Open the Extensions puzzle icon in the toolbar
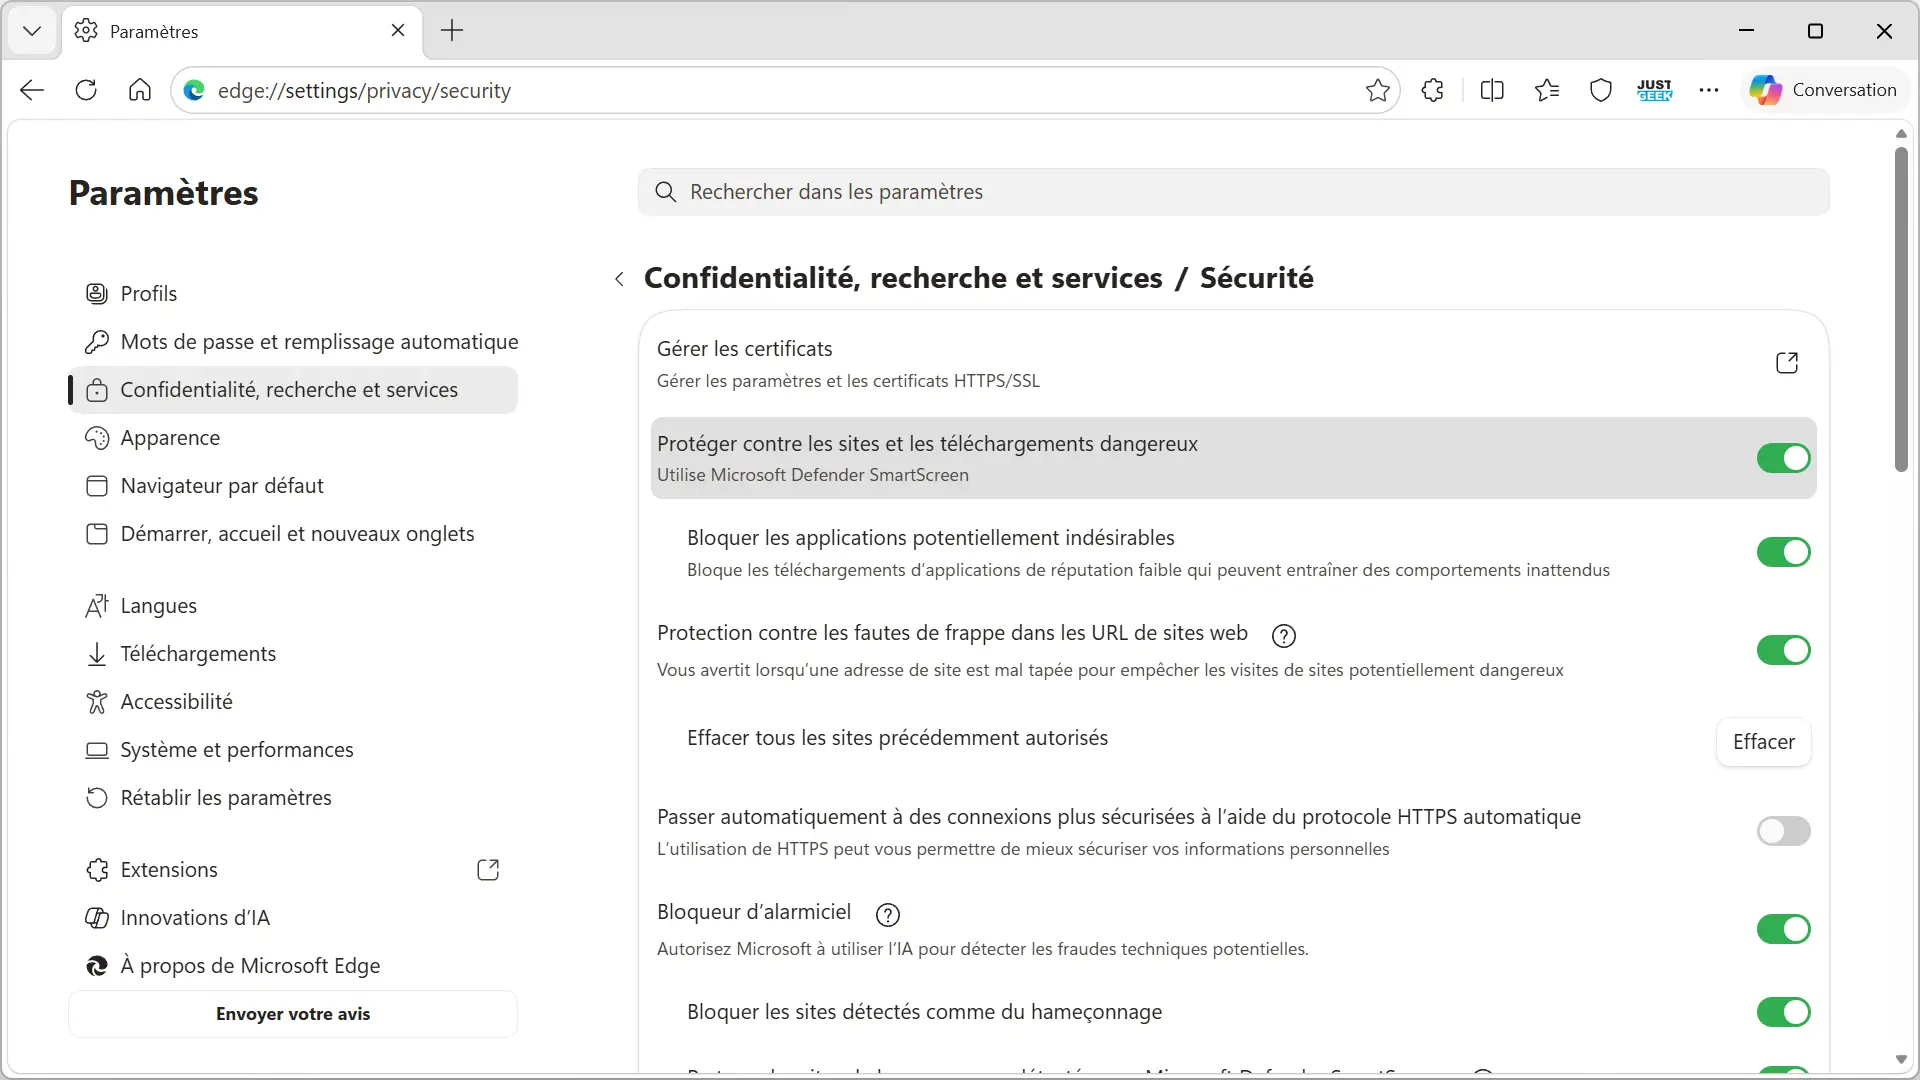Image resolution: width=1920 pixels, height=1080 pixels. (1433, 90)
